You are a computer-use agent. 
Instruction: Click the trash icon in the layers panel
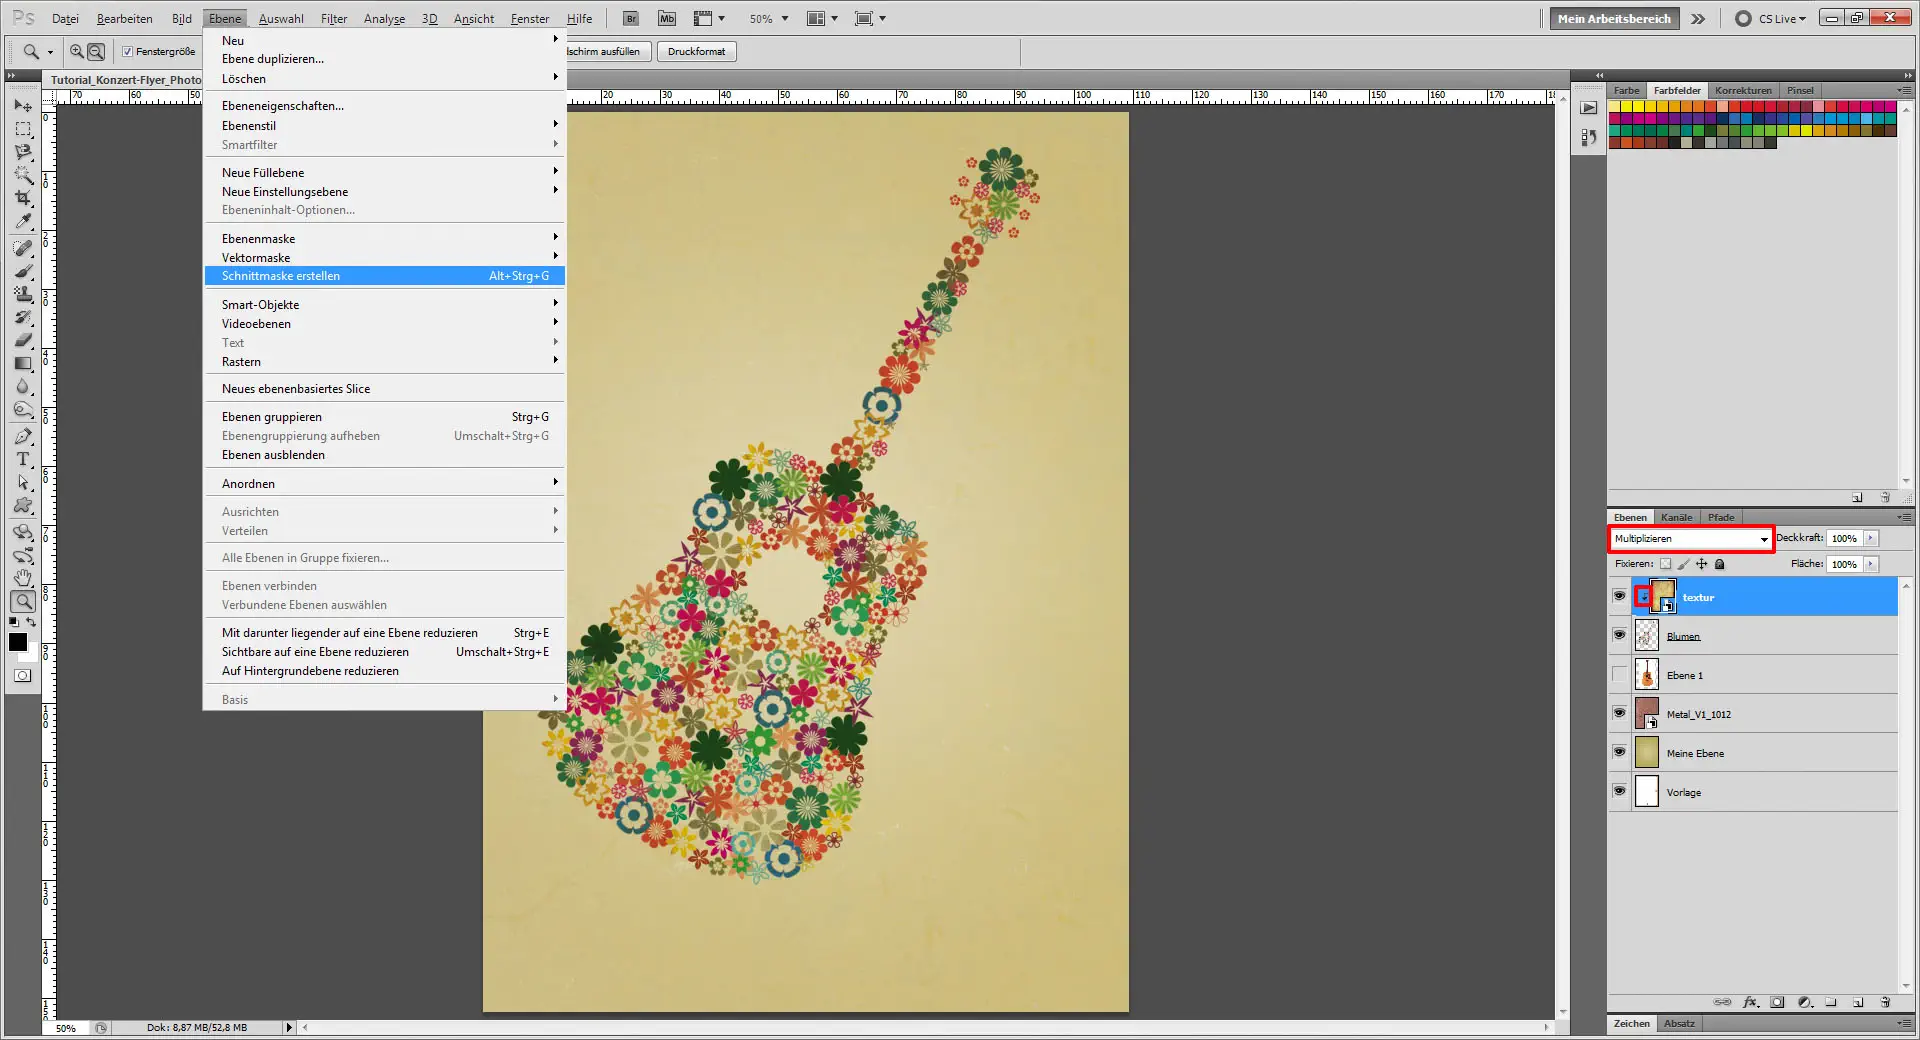coord(1885,1002)
